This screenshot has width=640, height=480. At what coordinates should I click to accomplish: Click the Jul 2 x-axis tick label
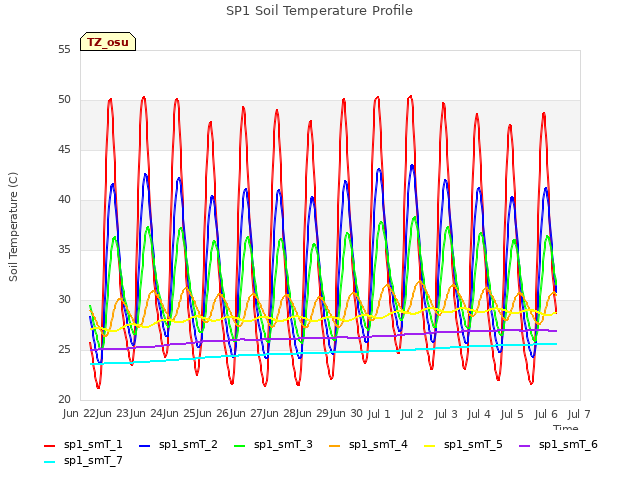pos(412,414)
